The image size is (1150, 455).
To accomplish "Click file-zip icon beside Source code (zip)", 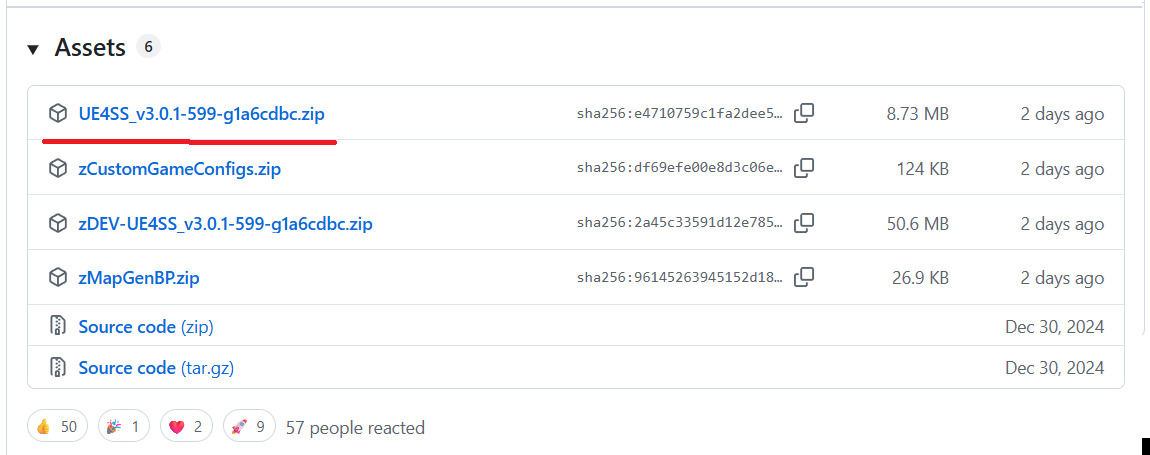I will click(58, 327).
